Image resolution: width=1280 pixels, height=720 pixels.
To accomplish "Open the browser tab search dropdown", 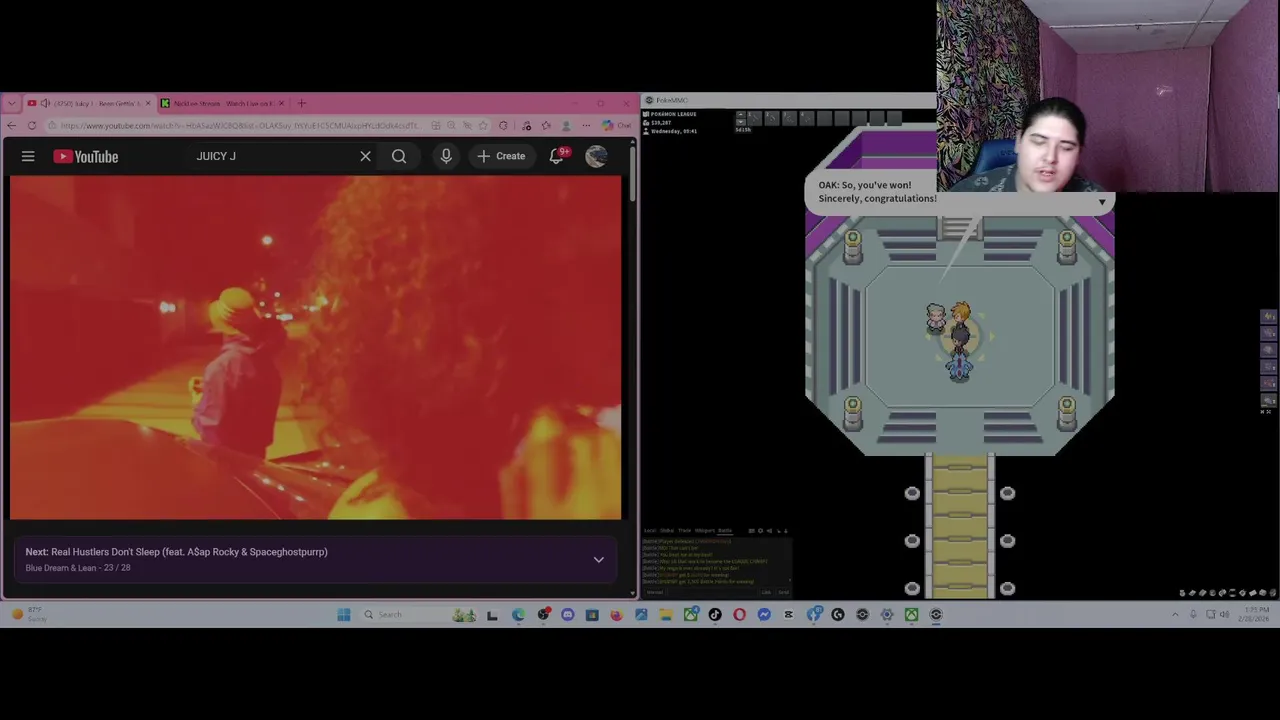I will (11, 103).
